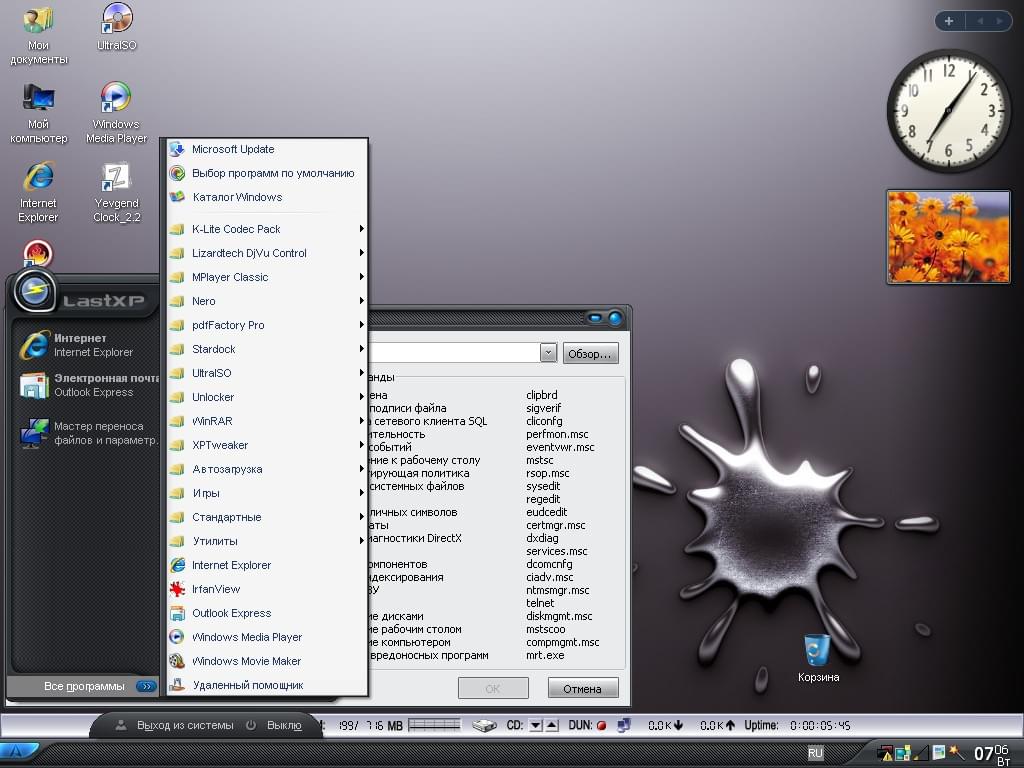The width and height of the screenshot is (1024, 768).
Task: Expand the pdfFactory Pro submenu
Action: tap(267, 325)
